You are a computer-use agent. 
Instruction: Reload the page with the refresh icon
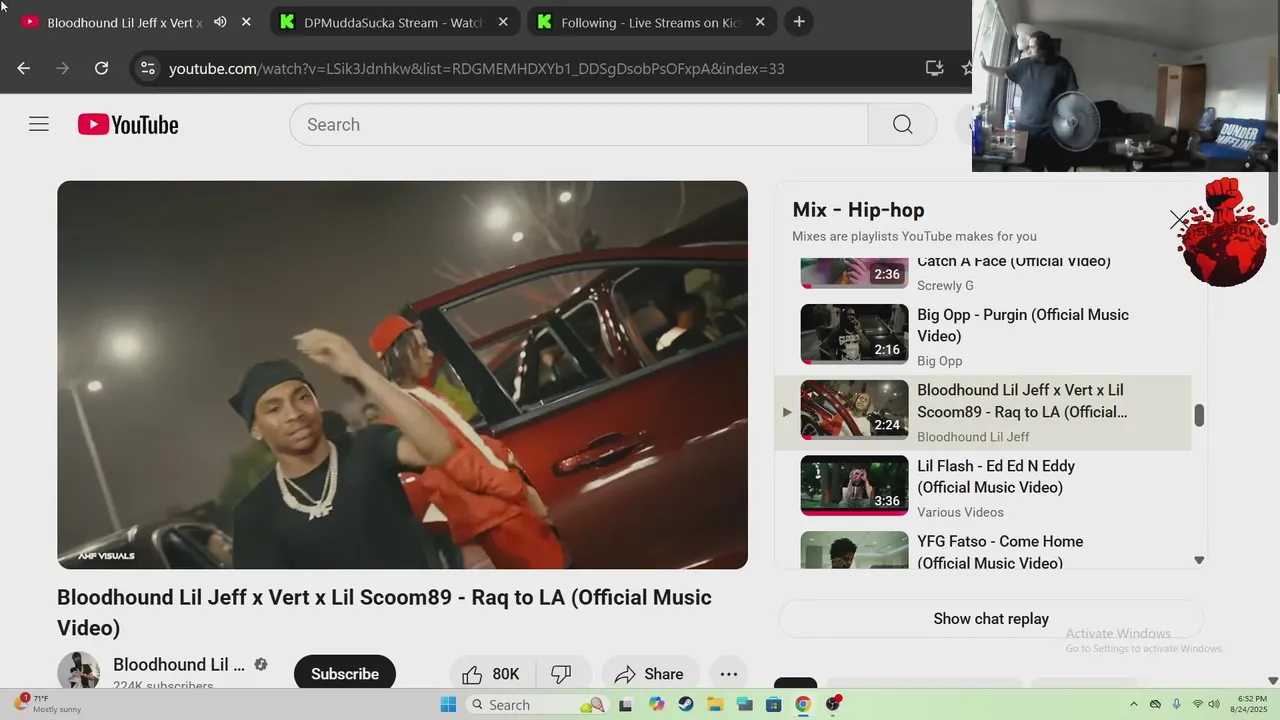coord(101,68)
